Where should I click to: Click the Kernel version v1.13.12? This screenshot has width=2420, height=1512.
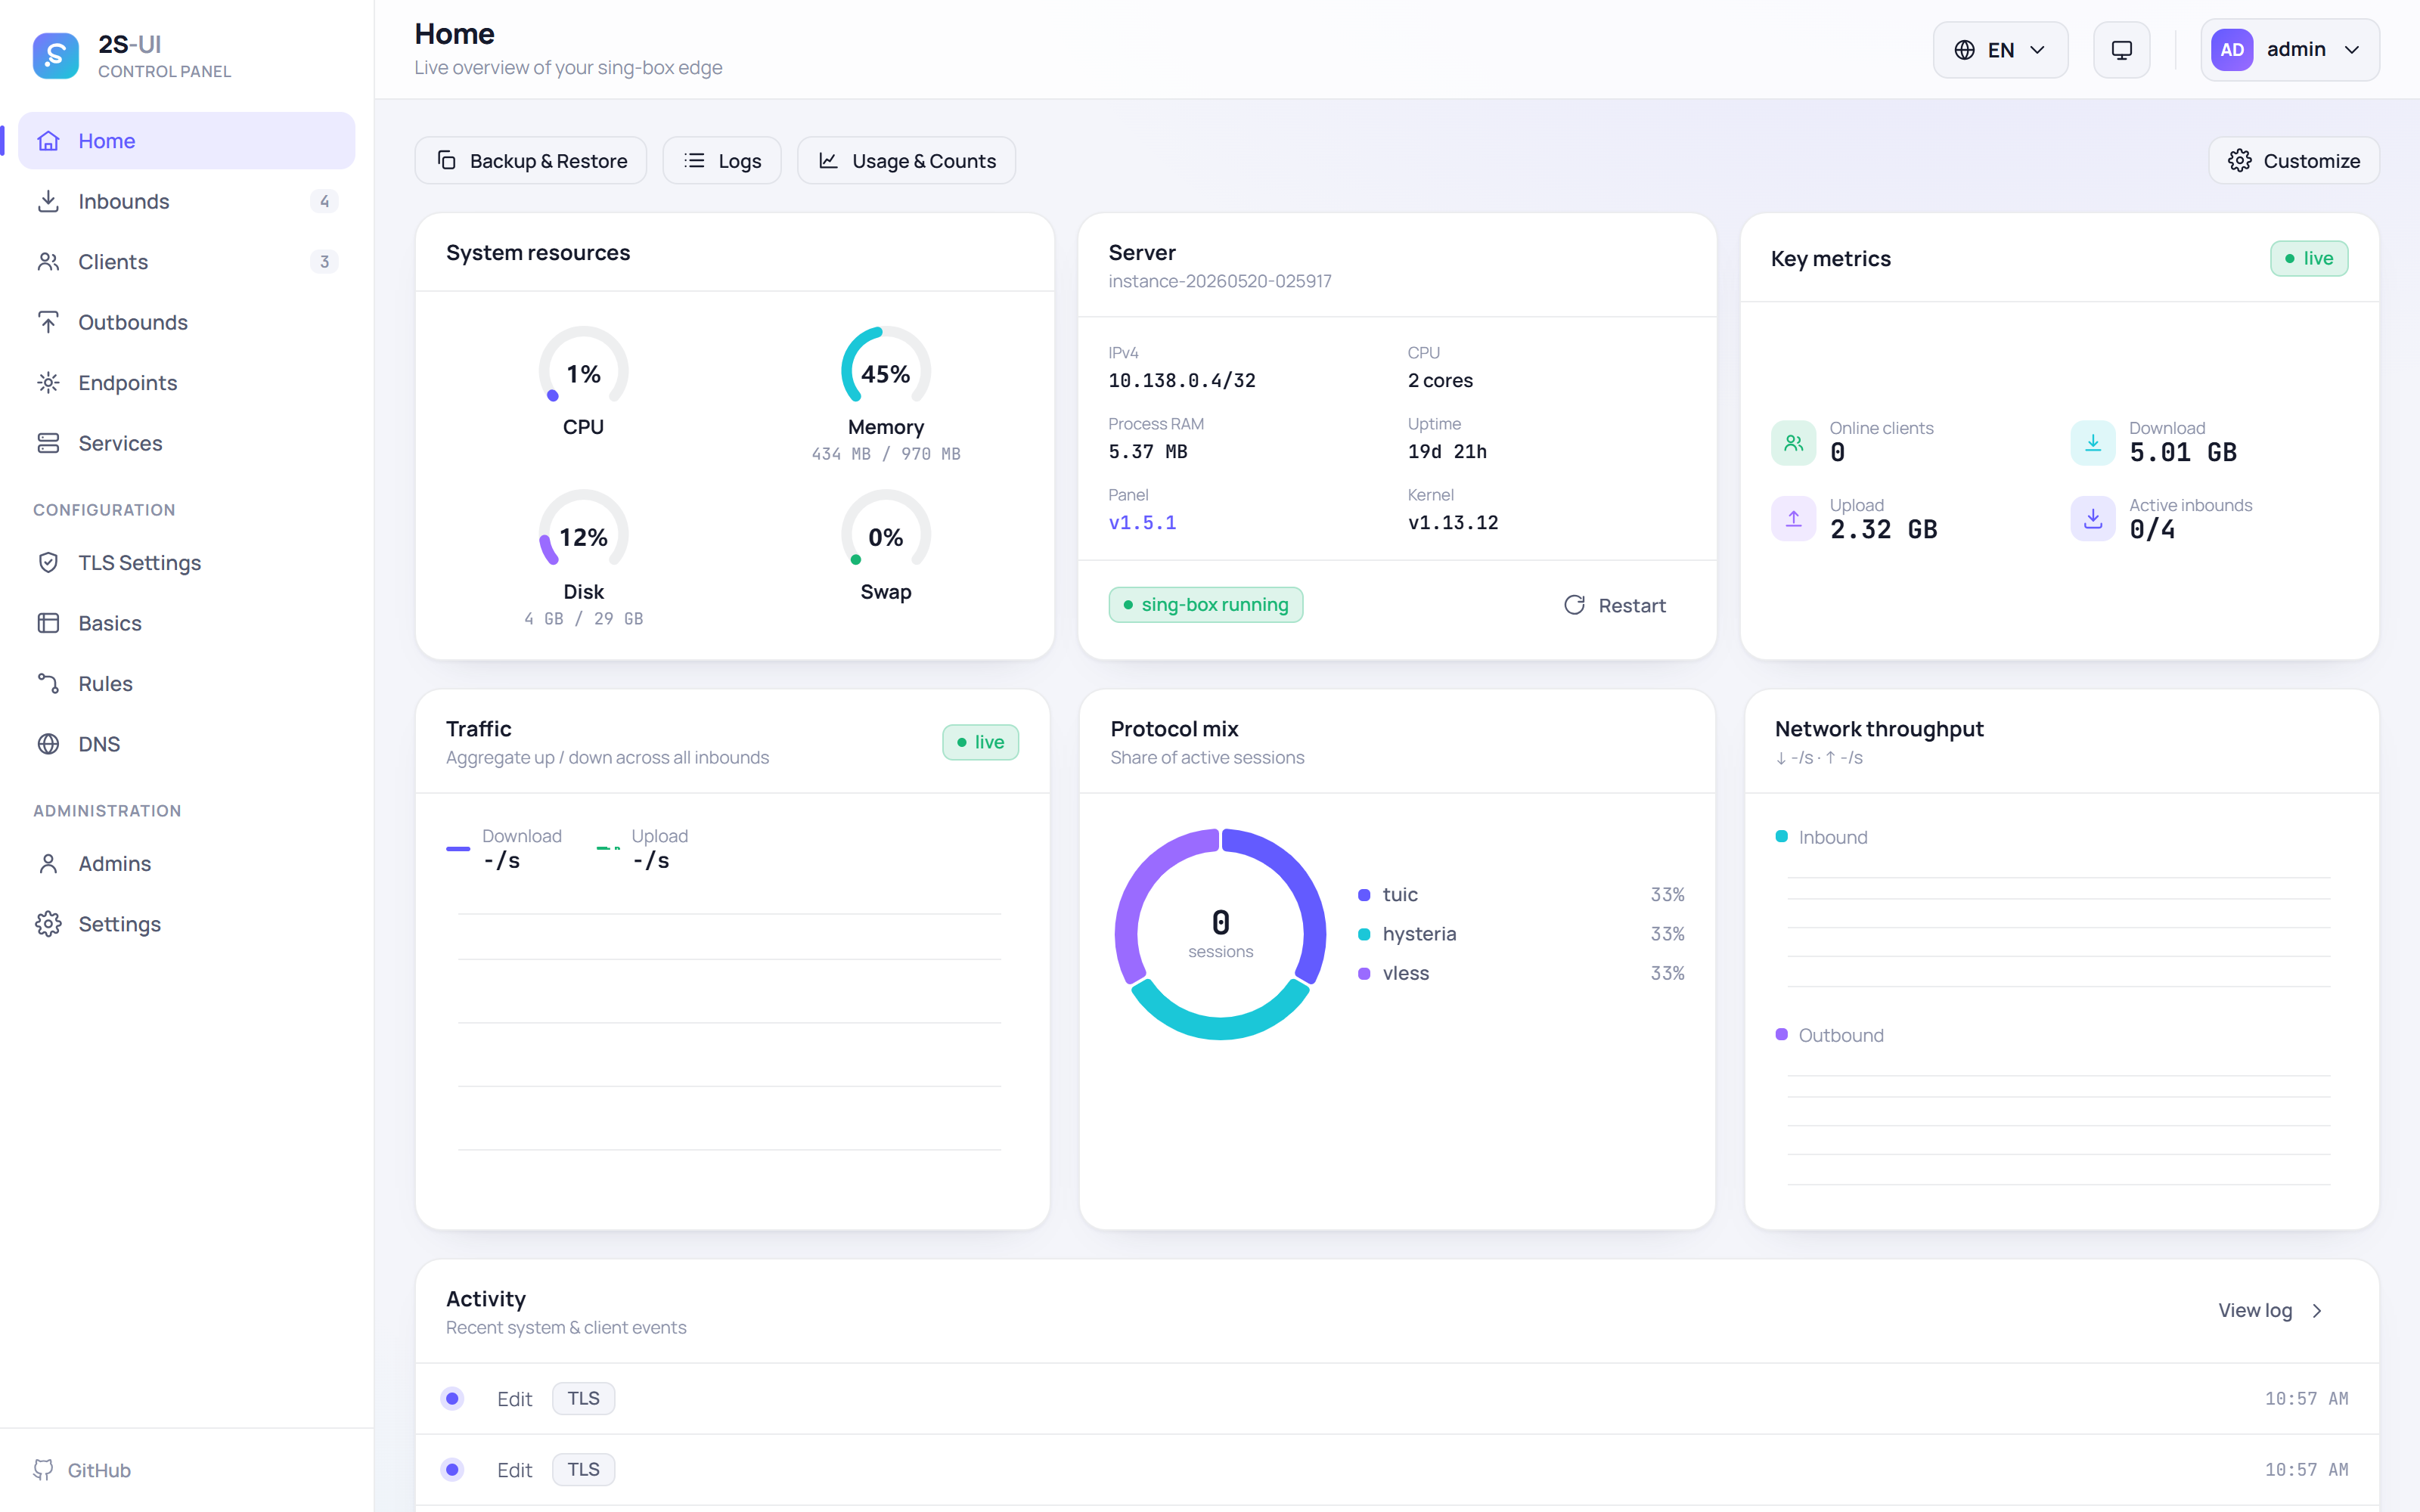[1452, 522]
